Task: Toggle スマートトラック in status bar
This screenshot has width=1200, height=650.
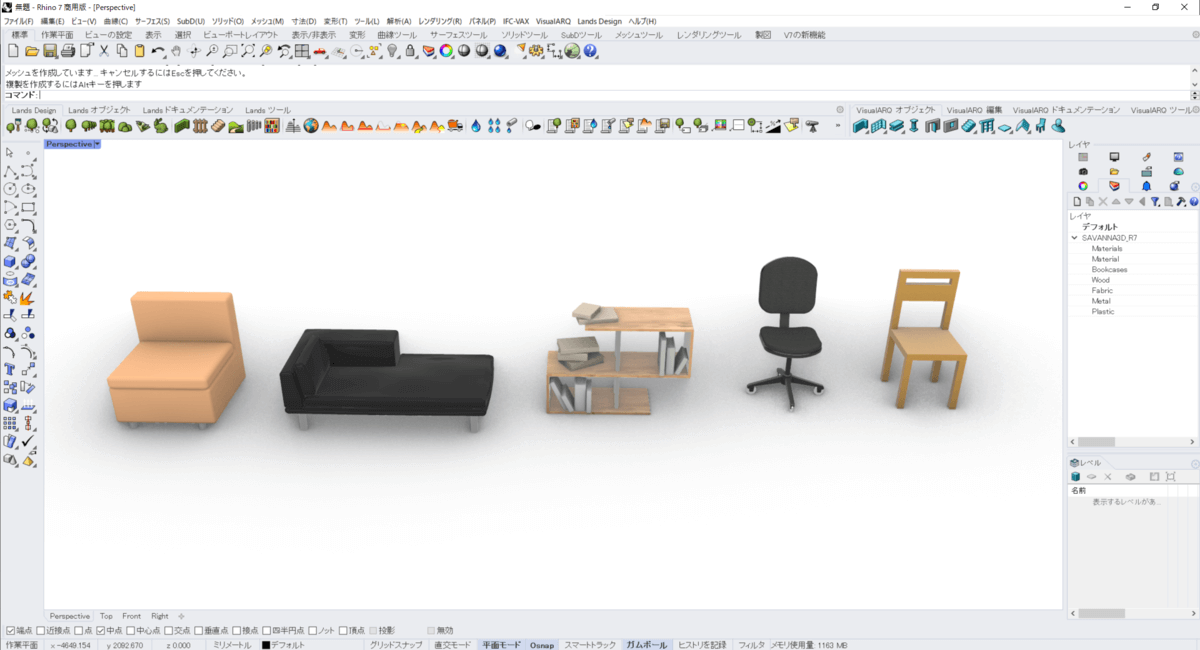Action: tap(590, 645)
